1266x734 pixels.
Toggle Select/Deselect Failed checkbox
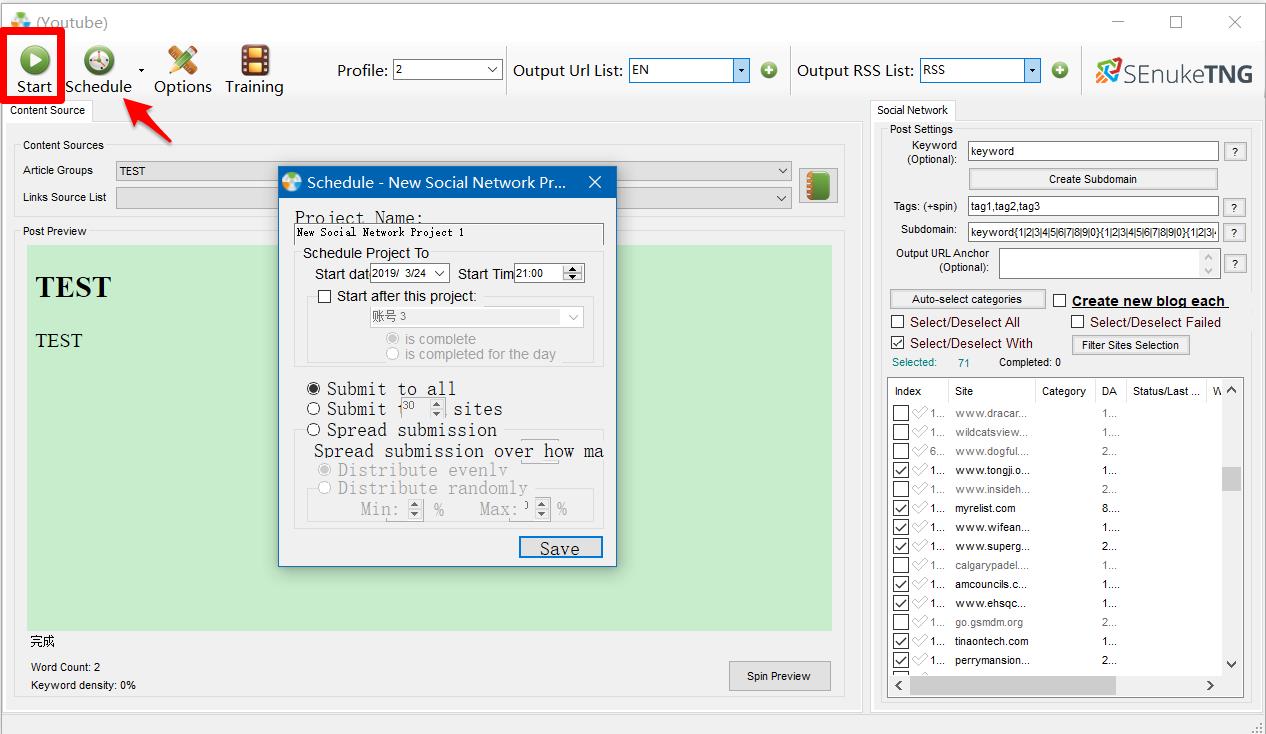(1078, 322)
